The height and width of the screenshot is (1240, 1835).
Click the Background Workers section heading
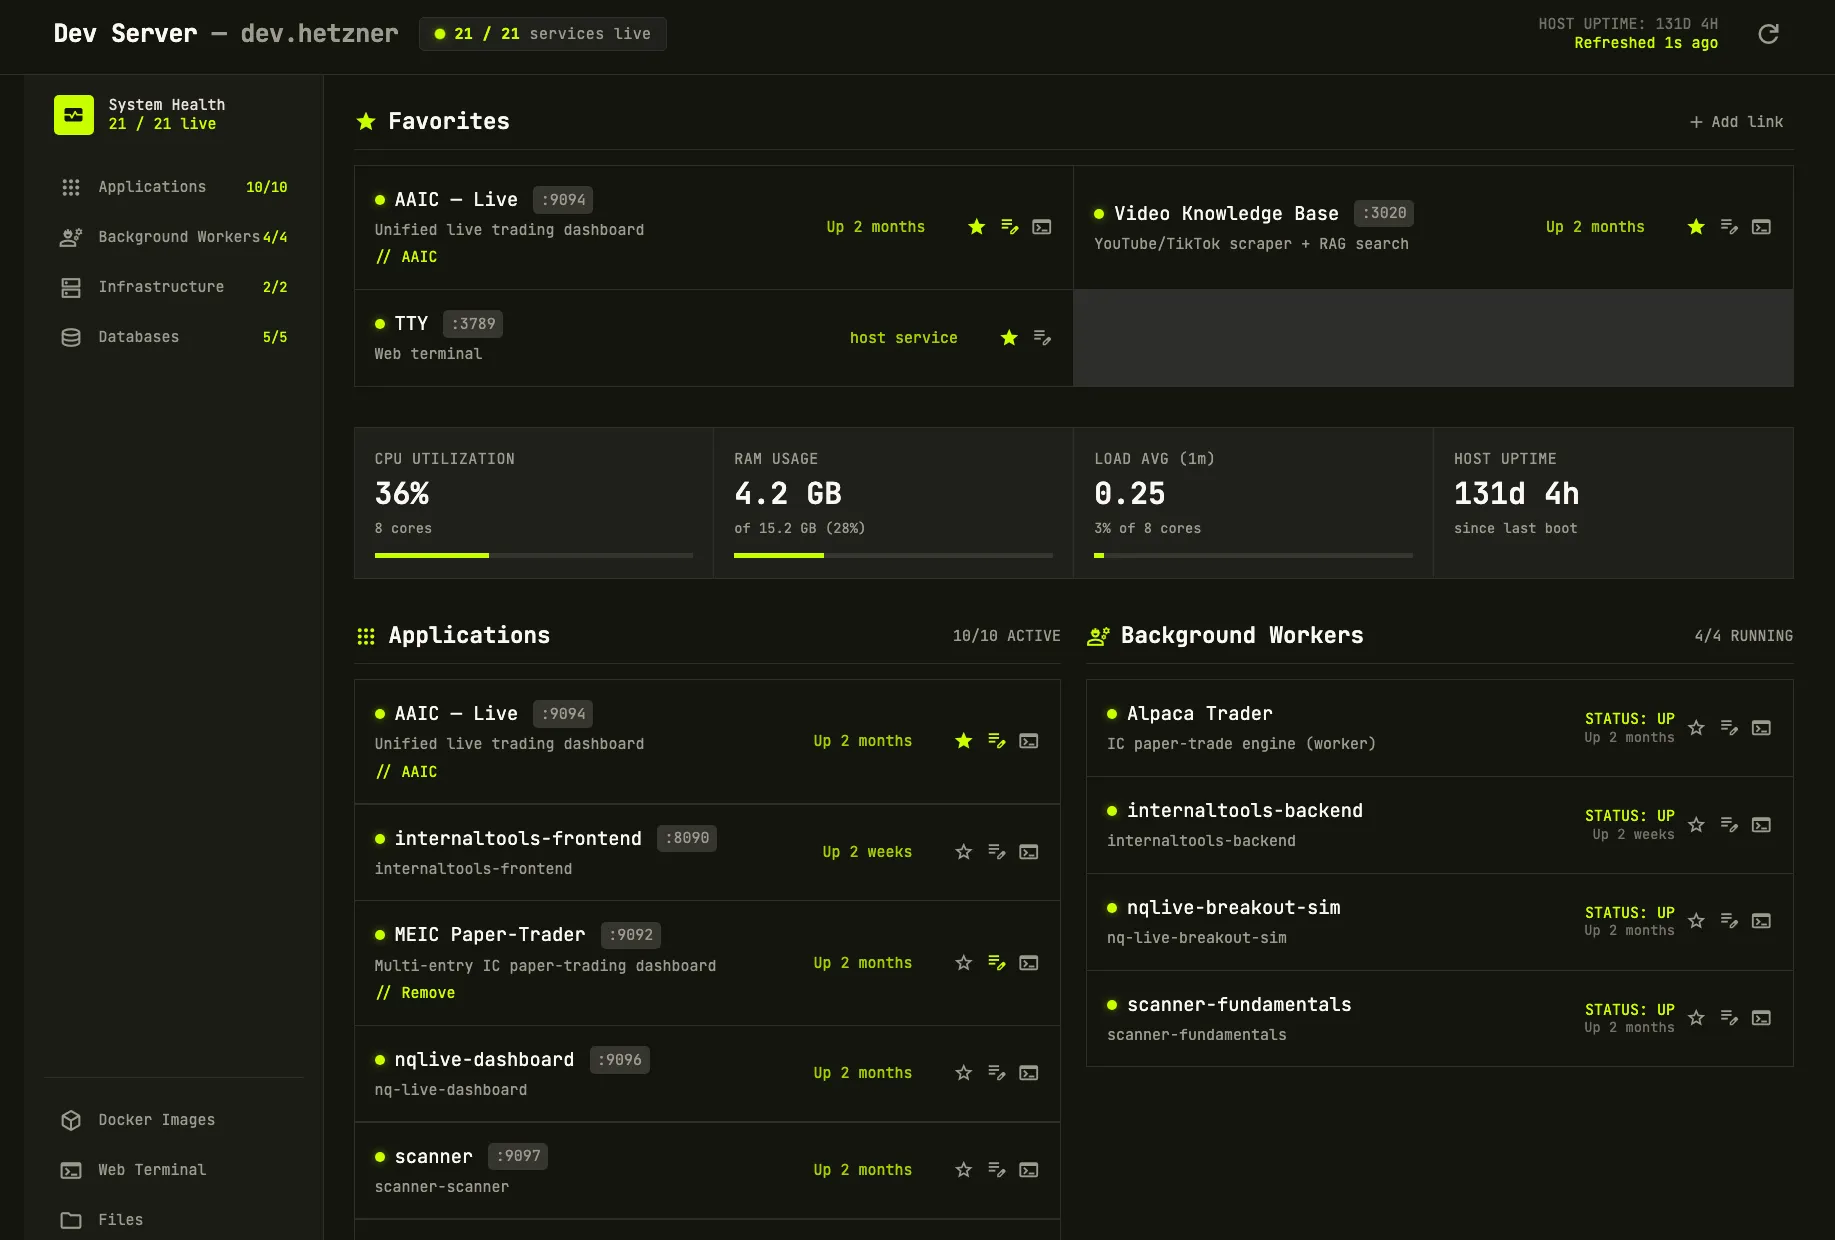tap(1242, 636)
